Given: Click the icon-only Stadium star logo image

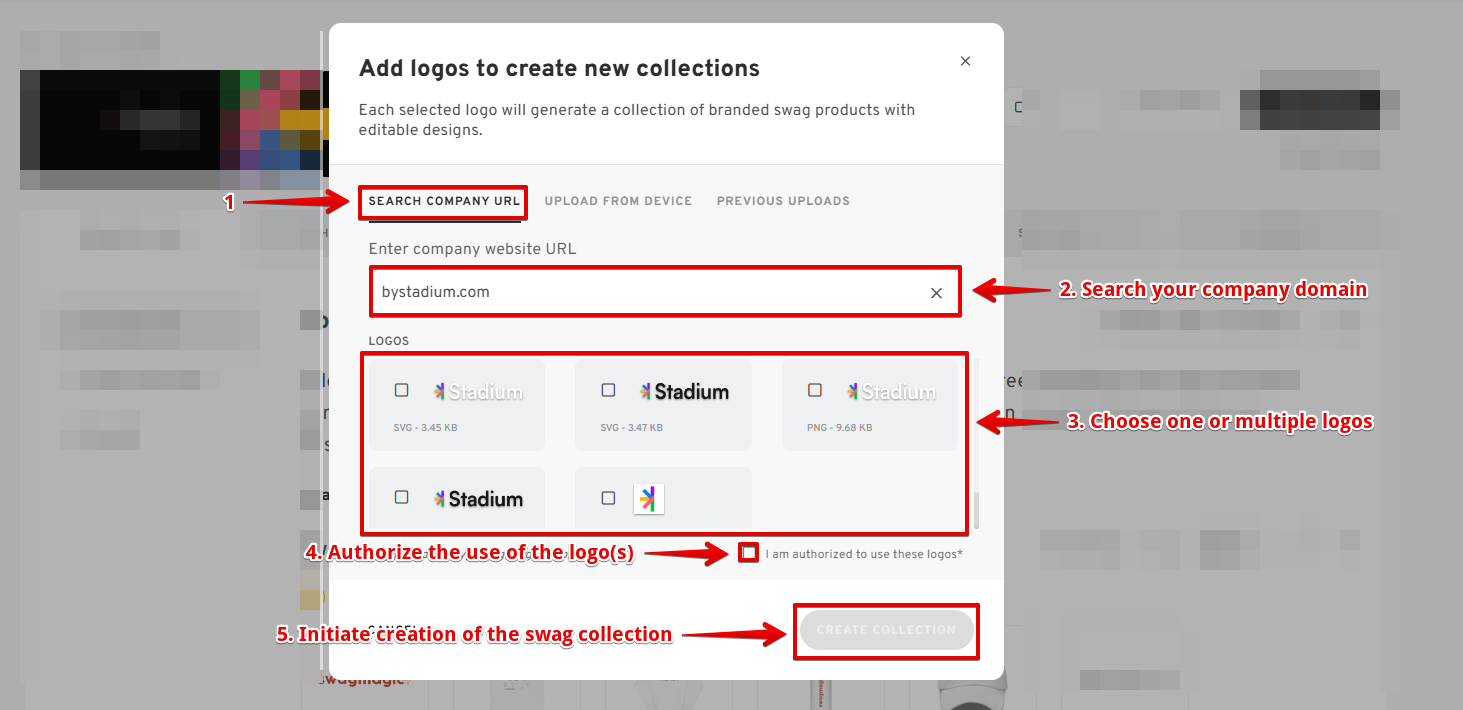Looking at the screenshot, I should [649, 499].
